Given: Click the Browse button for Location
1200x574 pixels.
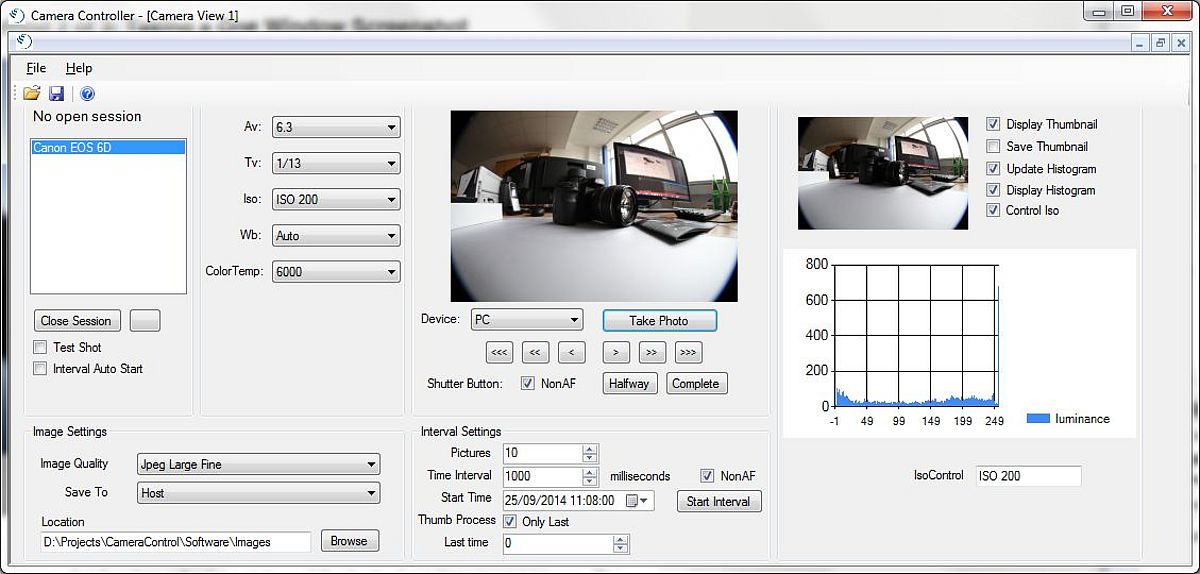Looking at the screenshot, I should click(349, 541).
